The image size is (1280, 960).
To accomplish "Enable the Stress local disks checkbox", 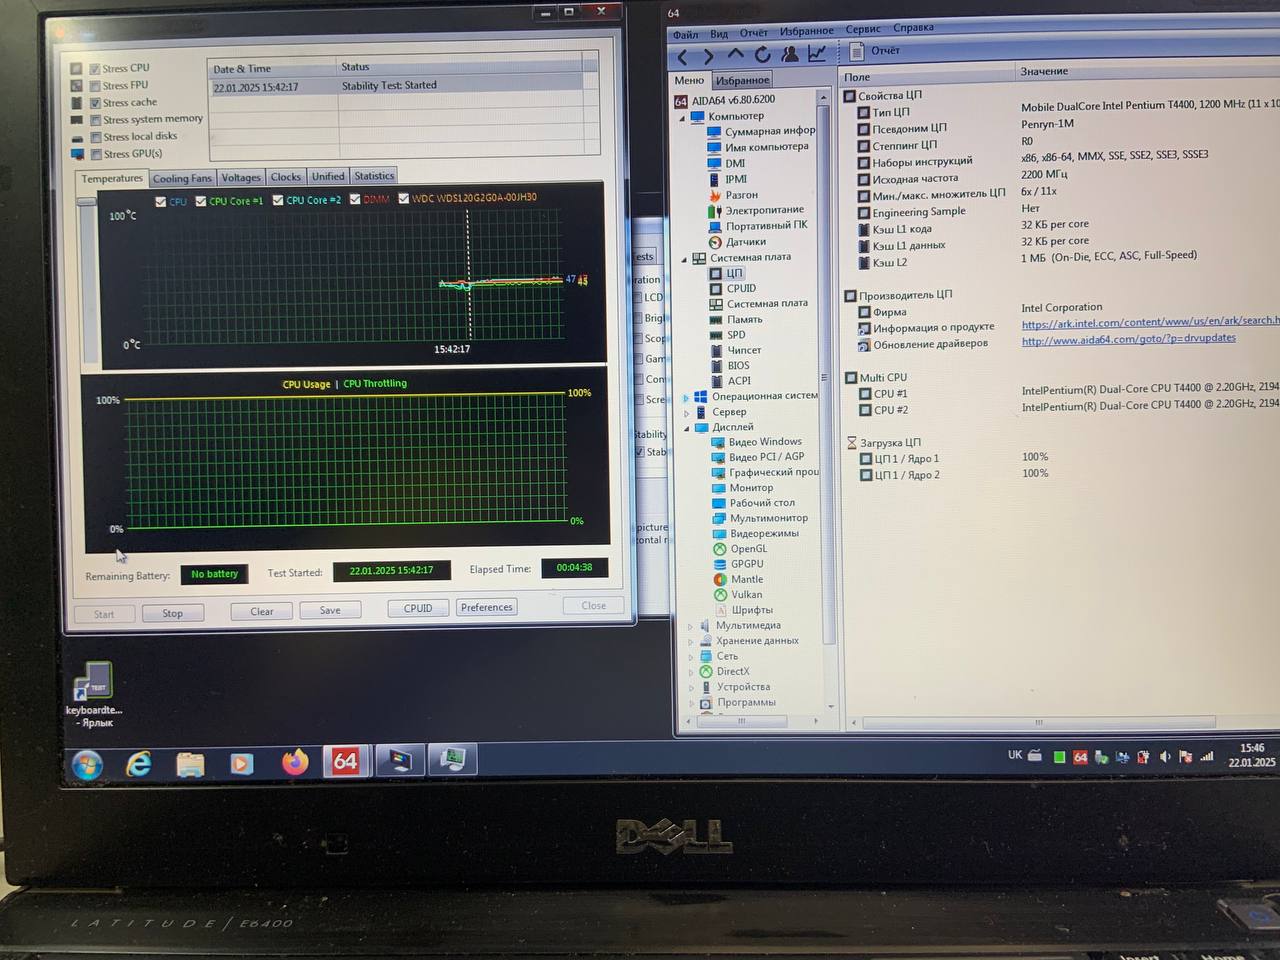I will click(95, 137).
